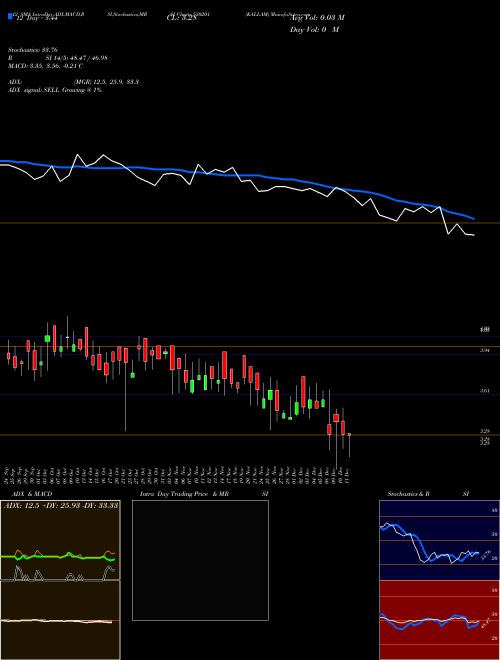The width and height of the screenshot is (500, 660).
Task: Click the 3.28 price axis label at orange line
Action: (x=485, y=431)
